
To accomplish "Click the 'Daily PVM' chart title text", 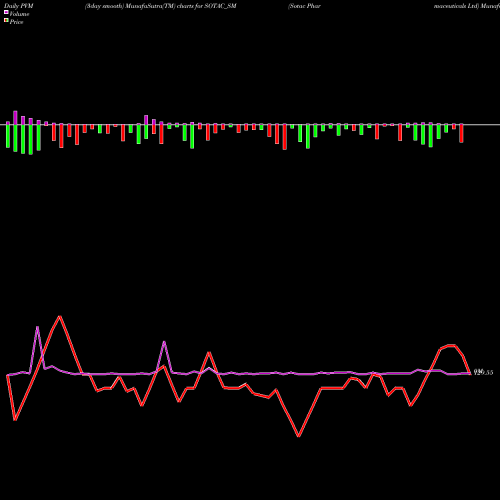I will pos(19,6).
